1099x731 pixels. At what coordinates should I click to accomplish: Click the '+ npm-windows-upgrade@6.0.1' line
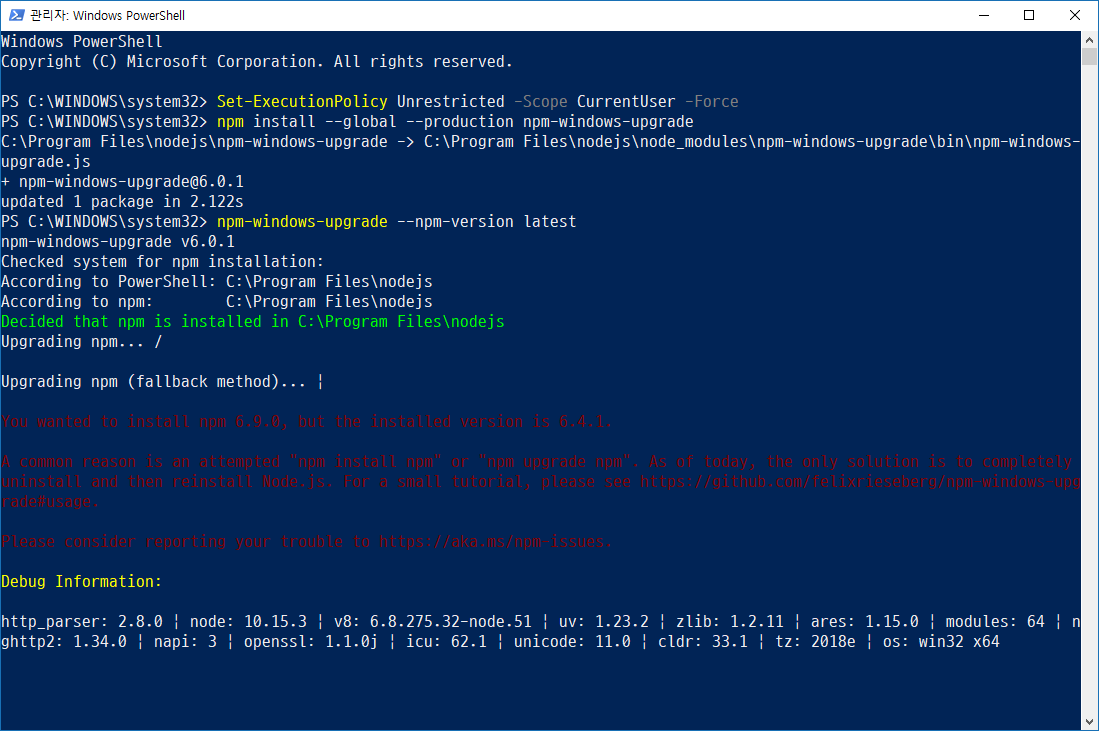[x=123, y=182]
